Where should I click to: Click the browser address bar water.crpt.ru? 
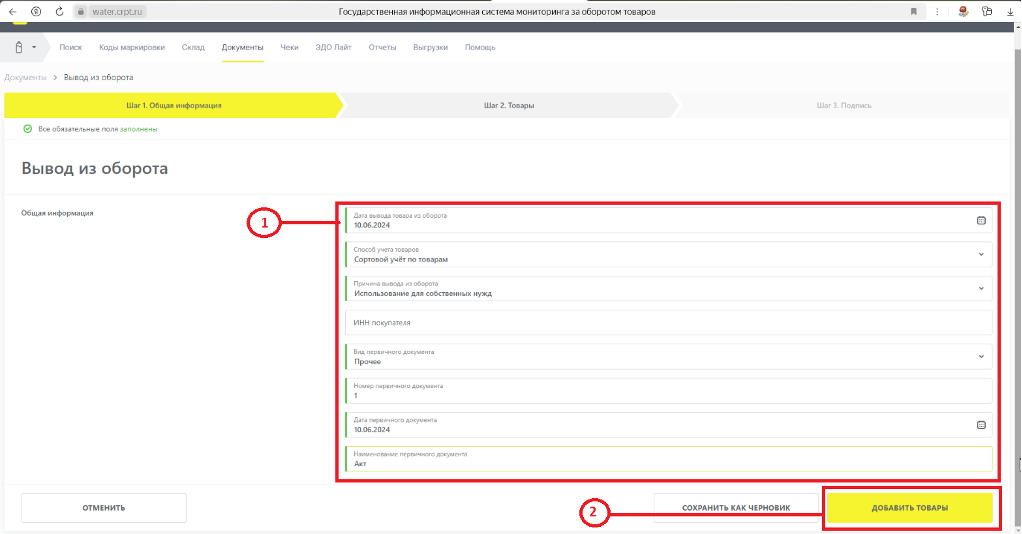point(117,12)
